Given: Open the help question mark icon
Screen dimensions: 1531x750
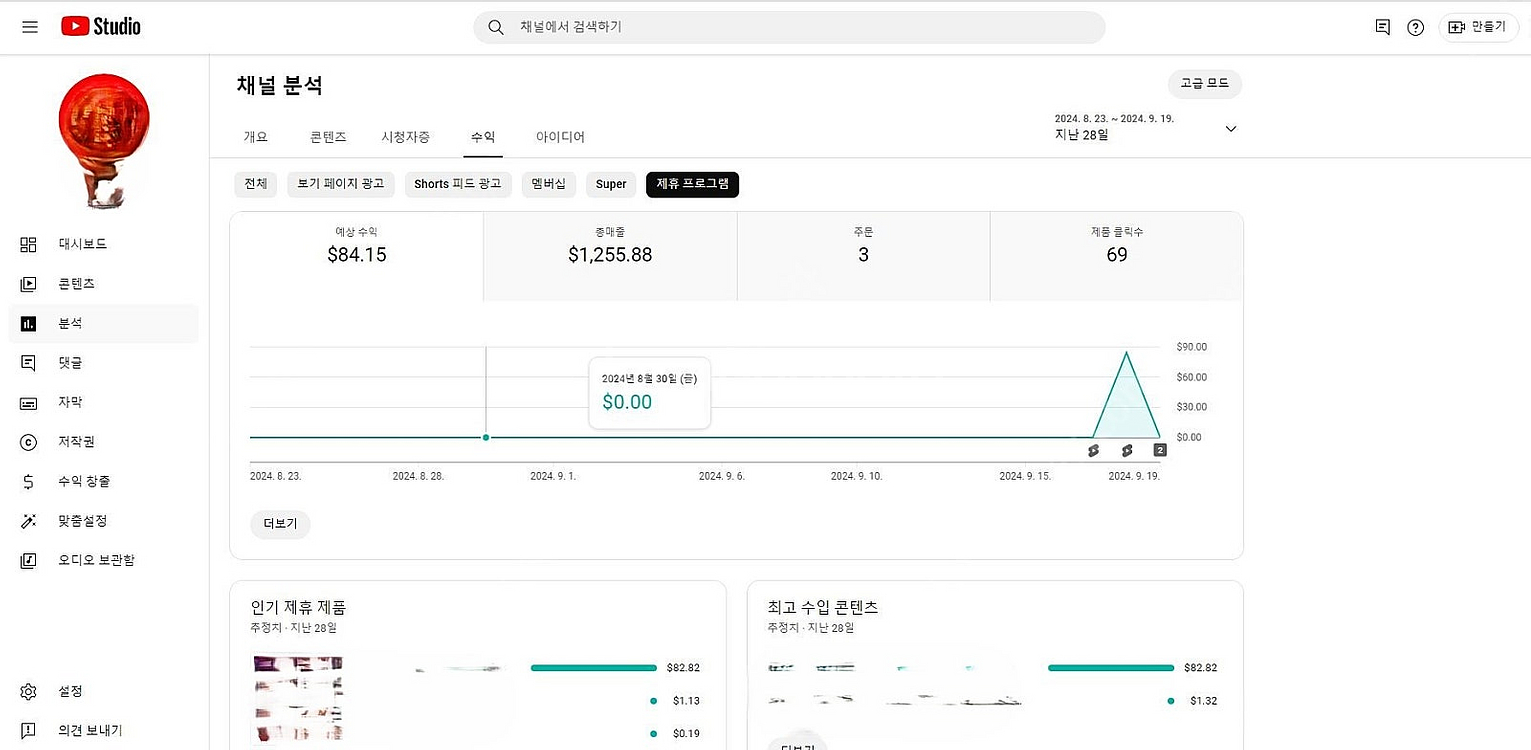Looking at the screenshot, I should tap(1415, 27).
